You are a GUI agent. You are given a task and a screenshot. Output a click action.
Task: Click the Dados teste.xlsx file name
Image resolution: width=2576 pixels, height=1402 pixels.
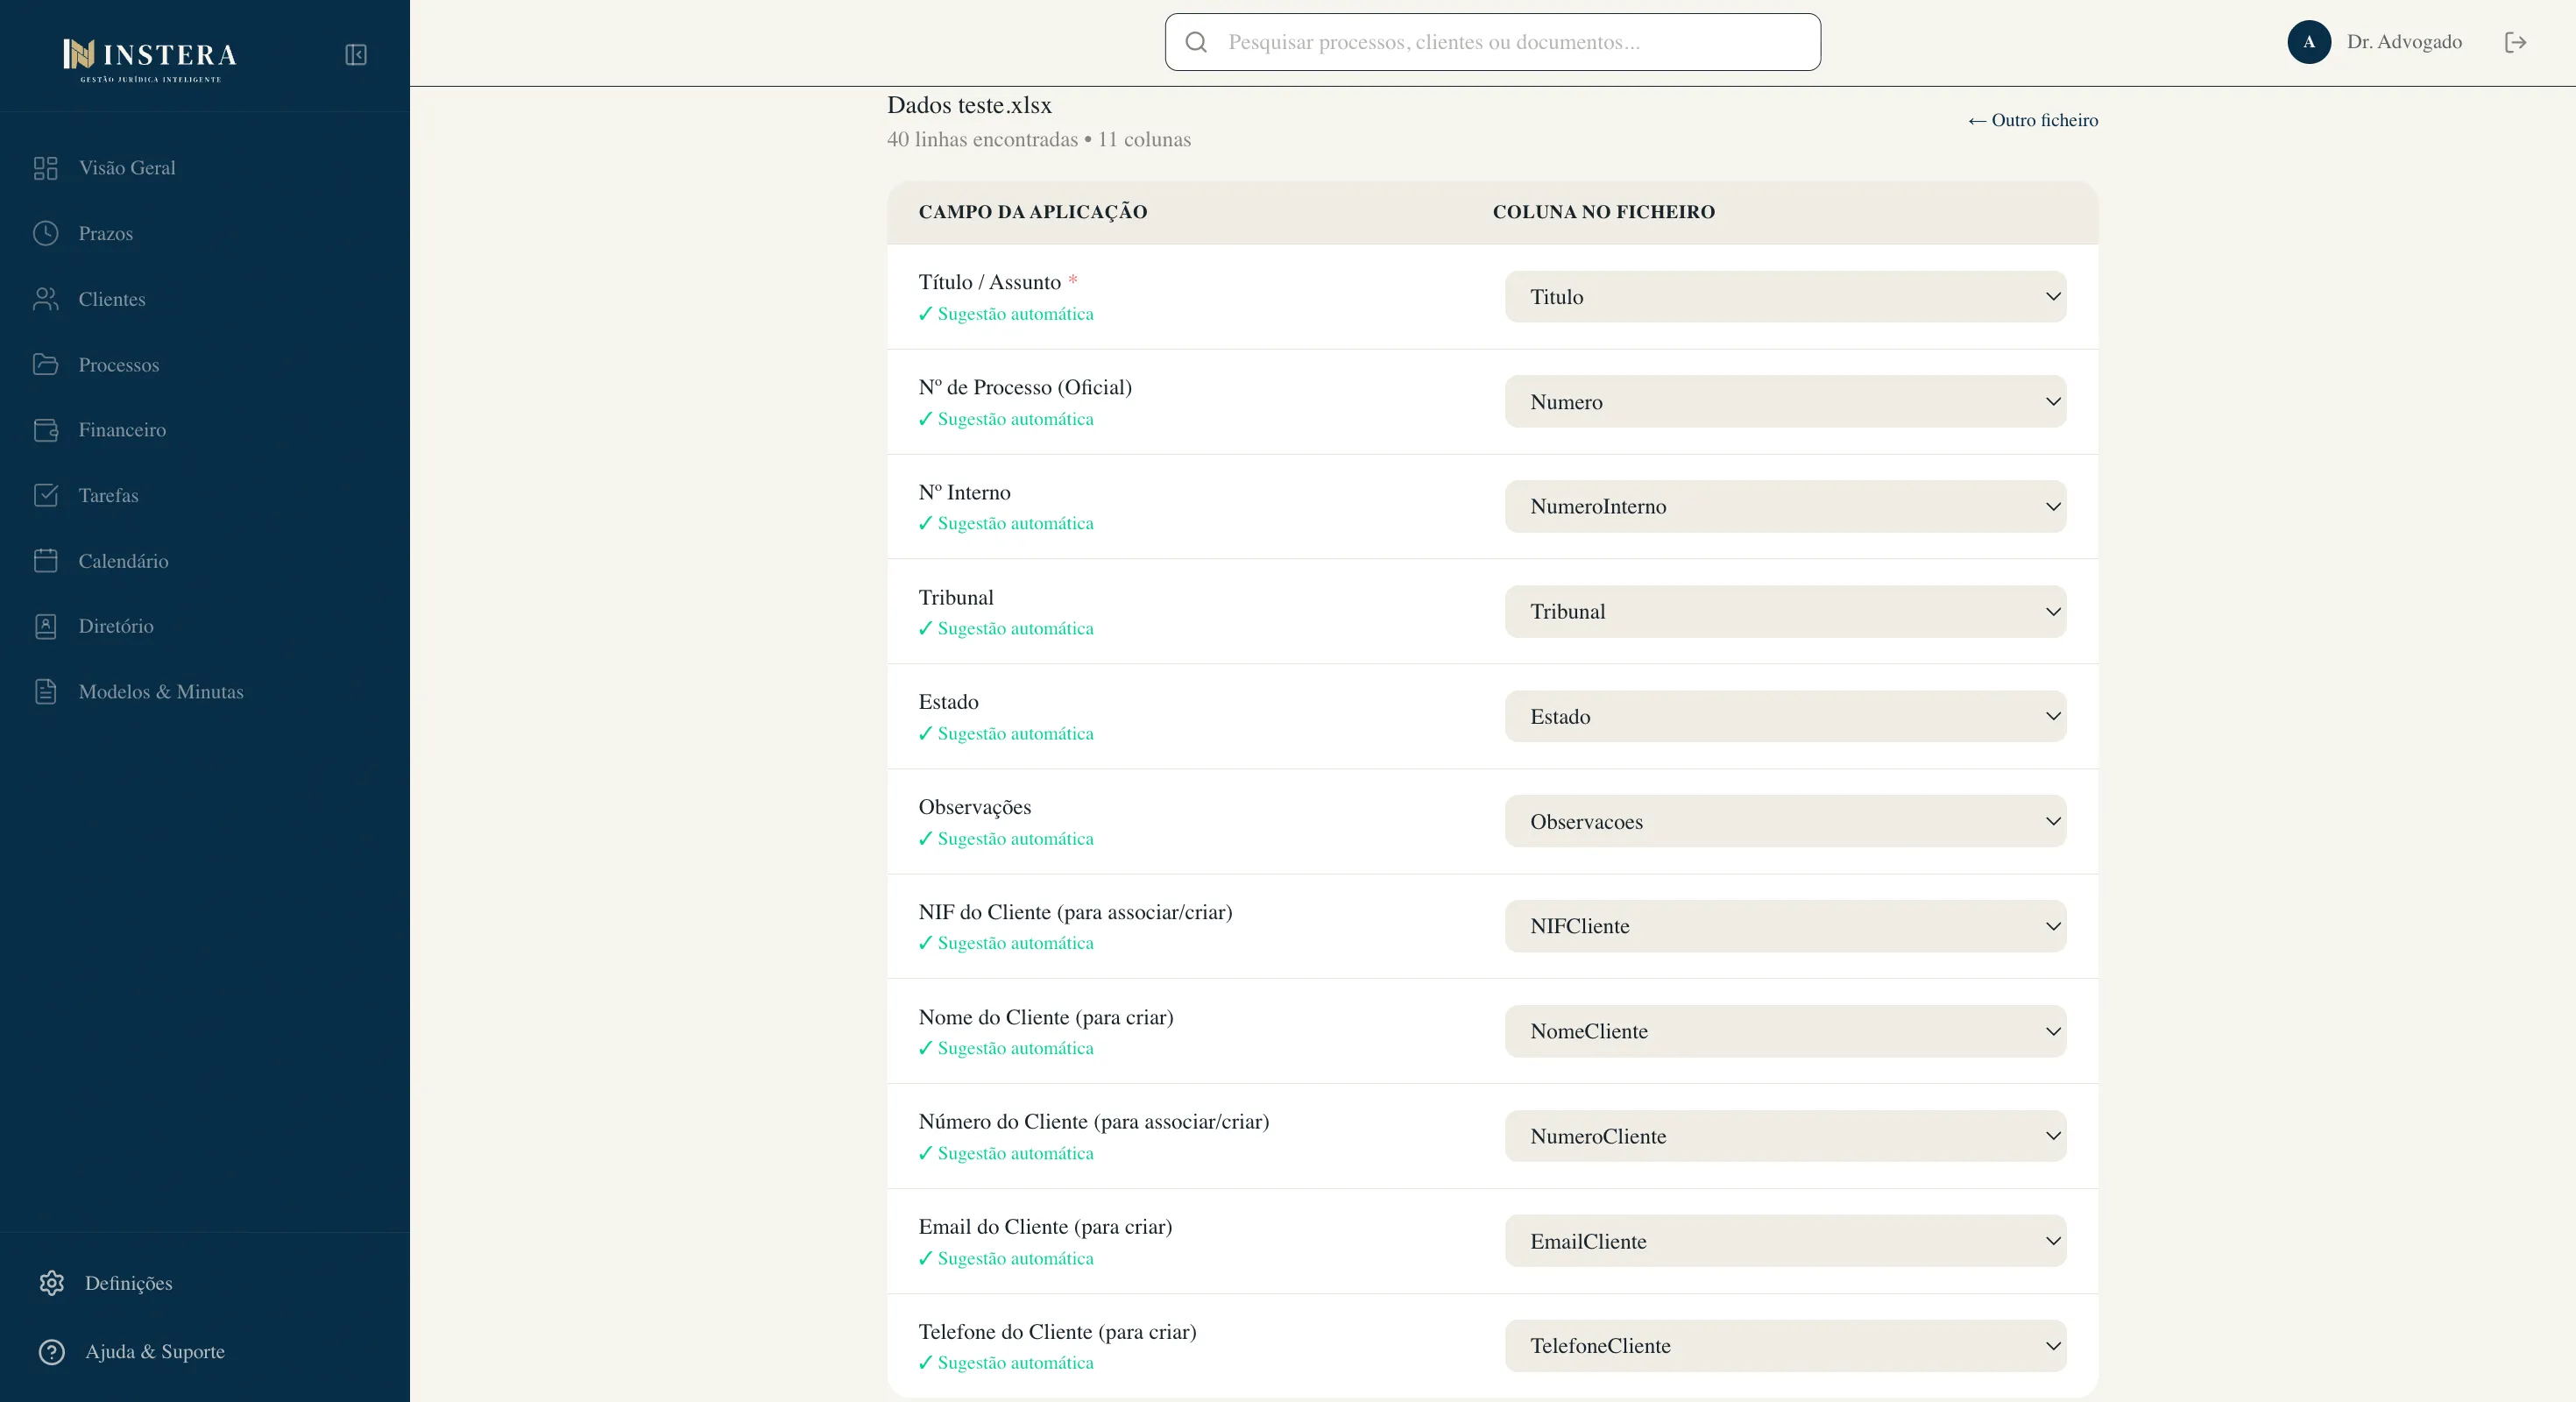pyautogui.click(x=969, y=105)
